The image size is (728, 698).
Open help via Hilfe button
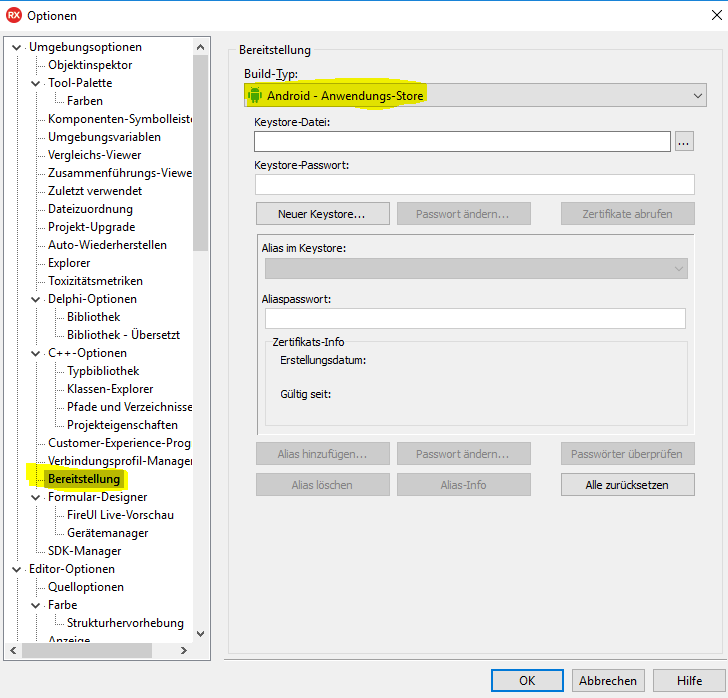tap(689, 680)
